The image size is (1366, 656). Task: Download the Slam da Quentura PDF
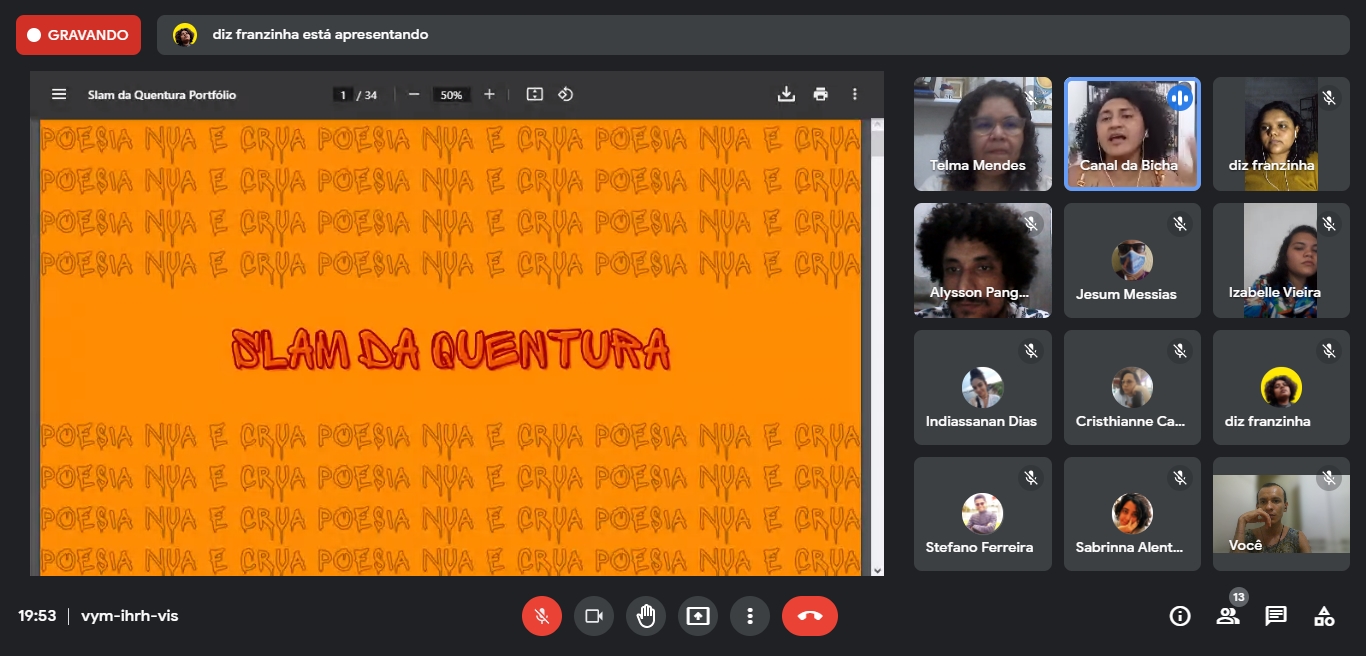click(x=786, y=94)
